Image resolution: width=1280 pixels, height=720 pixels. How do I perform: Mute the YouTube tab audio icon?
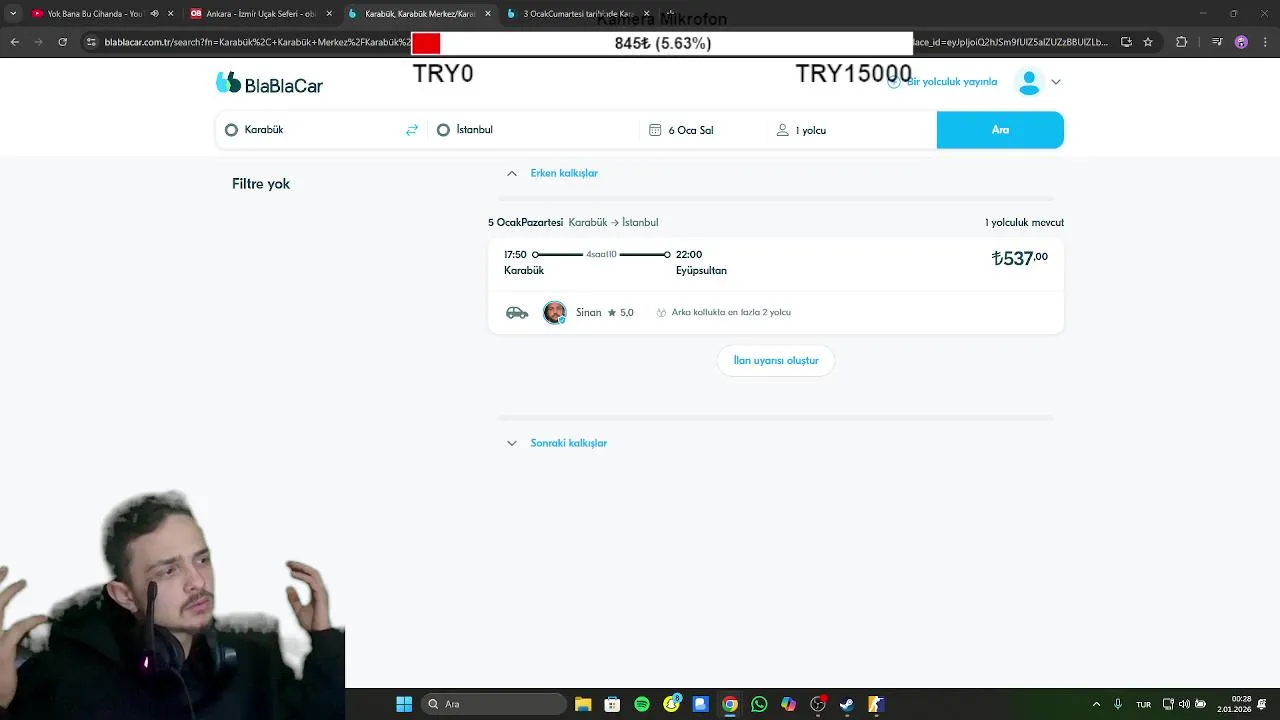[154, 14]
